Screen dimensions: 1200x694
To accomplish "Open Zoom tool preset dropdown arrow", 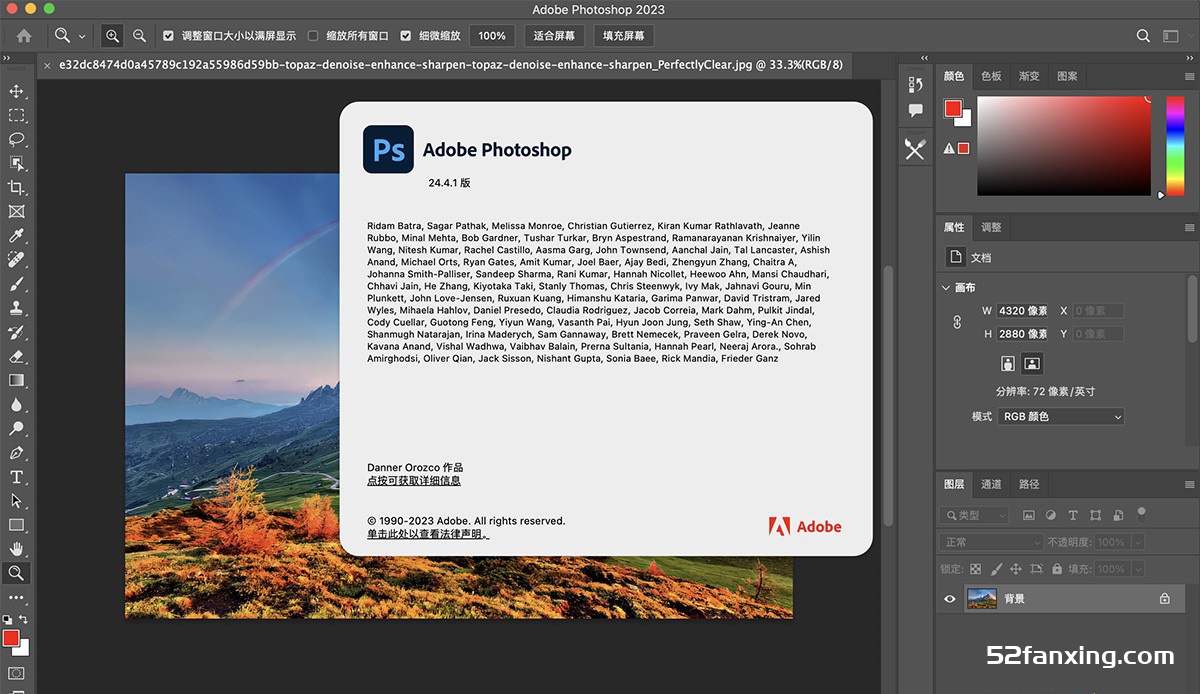I will (x=82, y=36).
